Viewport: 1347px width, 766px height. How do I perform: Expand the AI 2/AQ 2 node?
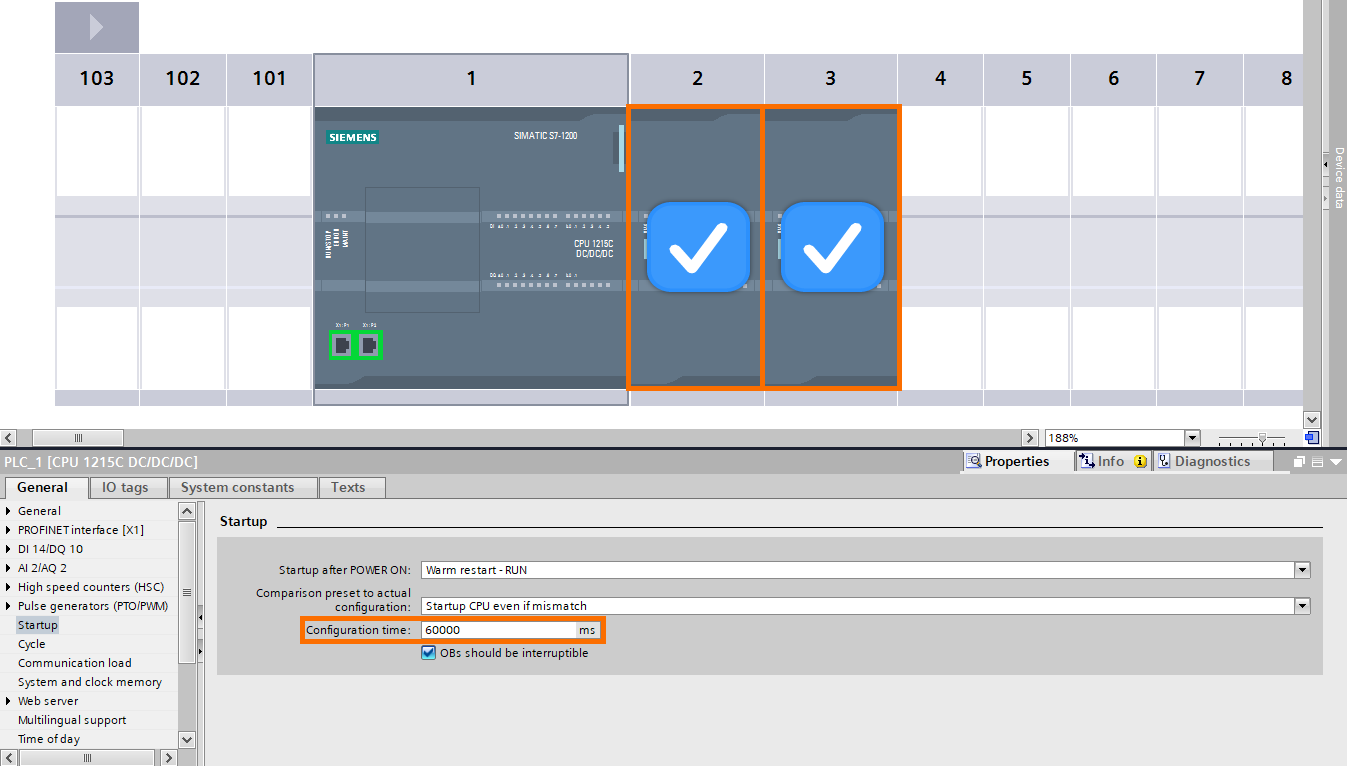[9, 568]
